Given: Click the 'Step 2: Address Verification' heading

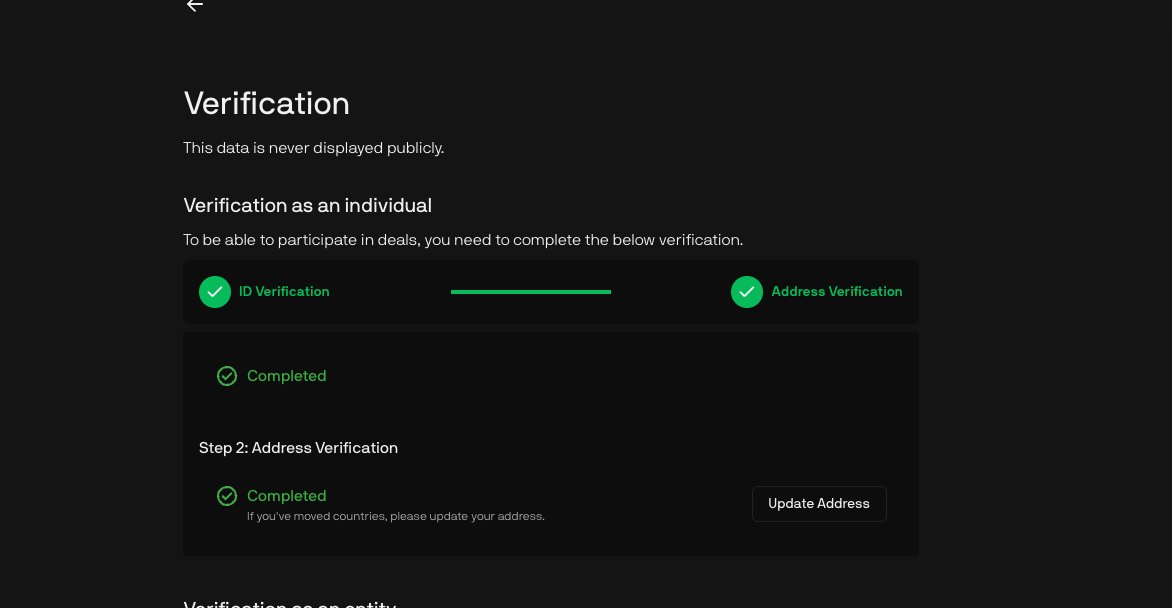Looking at the screenshot, I should (x=298, y=448).
